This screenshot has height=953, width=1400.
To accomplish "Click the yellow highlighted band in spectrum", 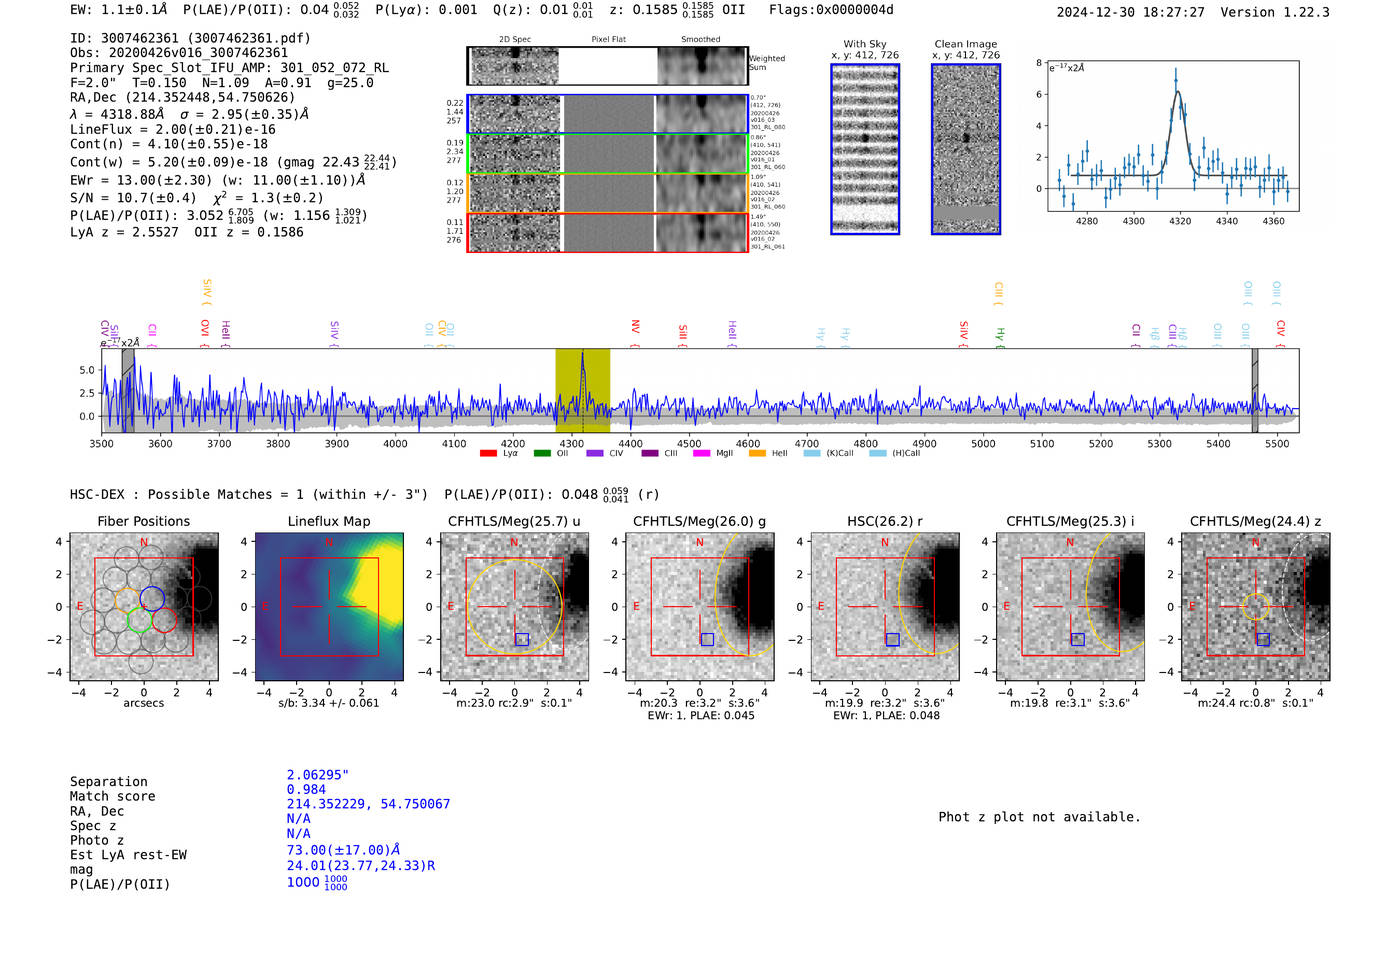I will tap(583, 390).
